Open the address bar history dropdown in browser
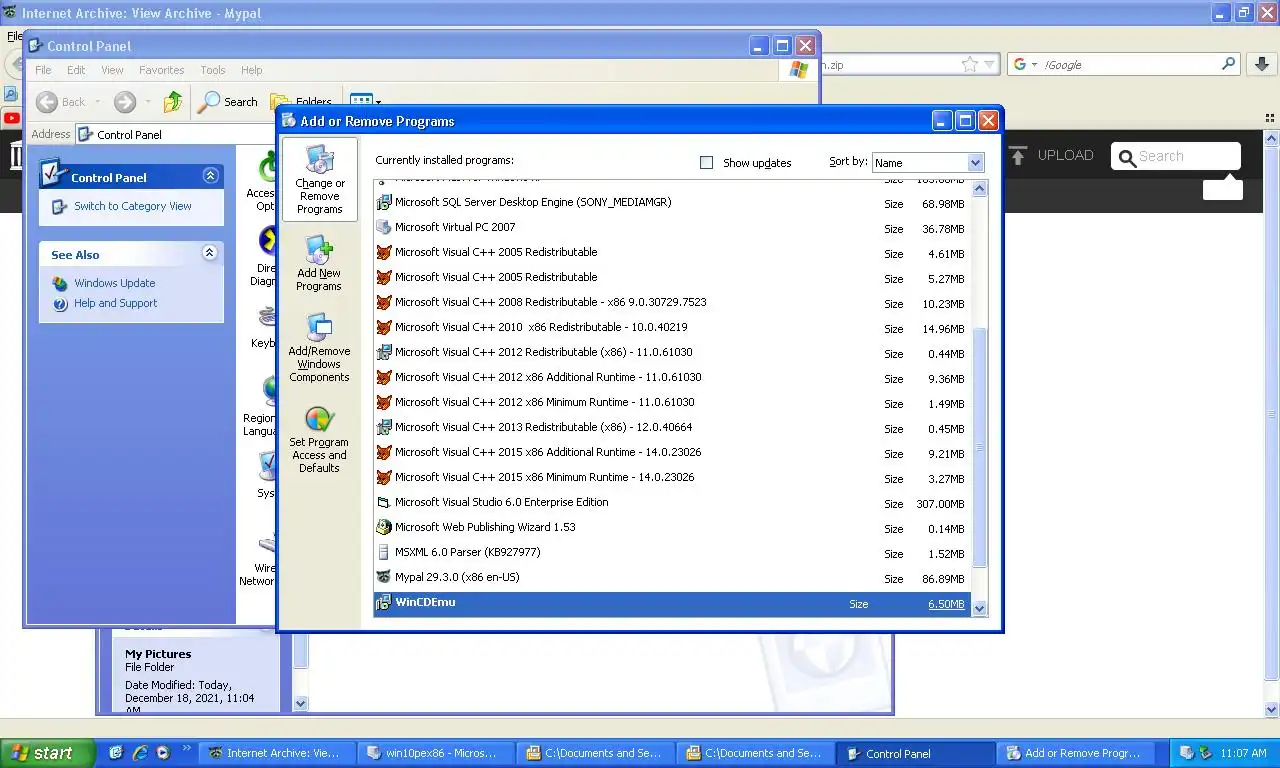The image size is (1280, 768). coord(990,64)
